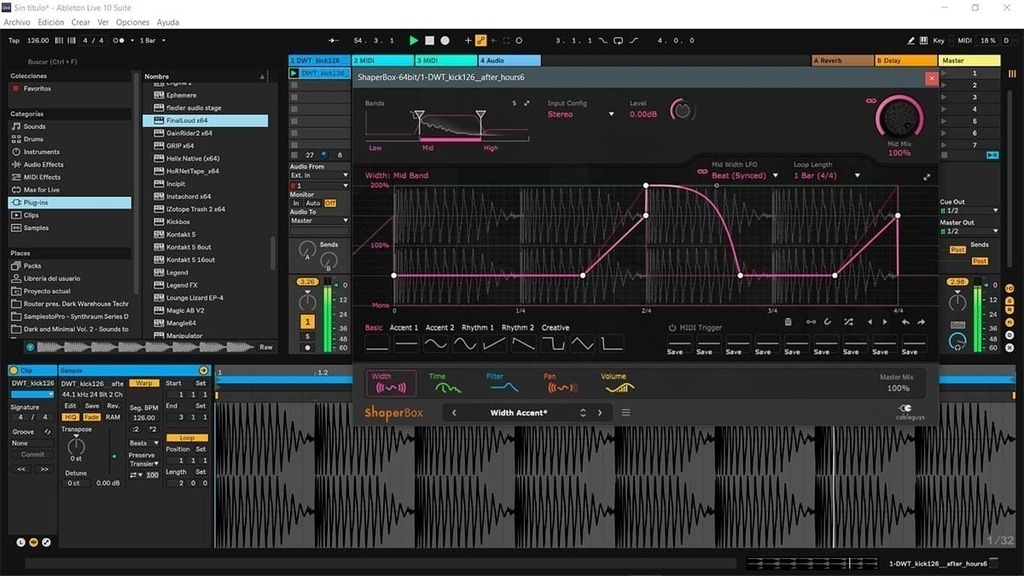The image size is (1024, 576).
Task: Click the Tap tempo button
Action: tap(14, 40)
